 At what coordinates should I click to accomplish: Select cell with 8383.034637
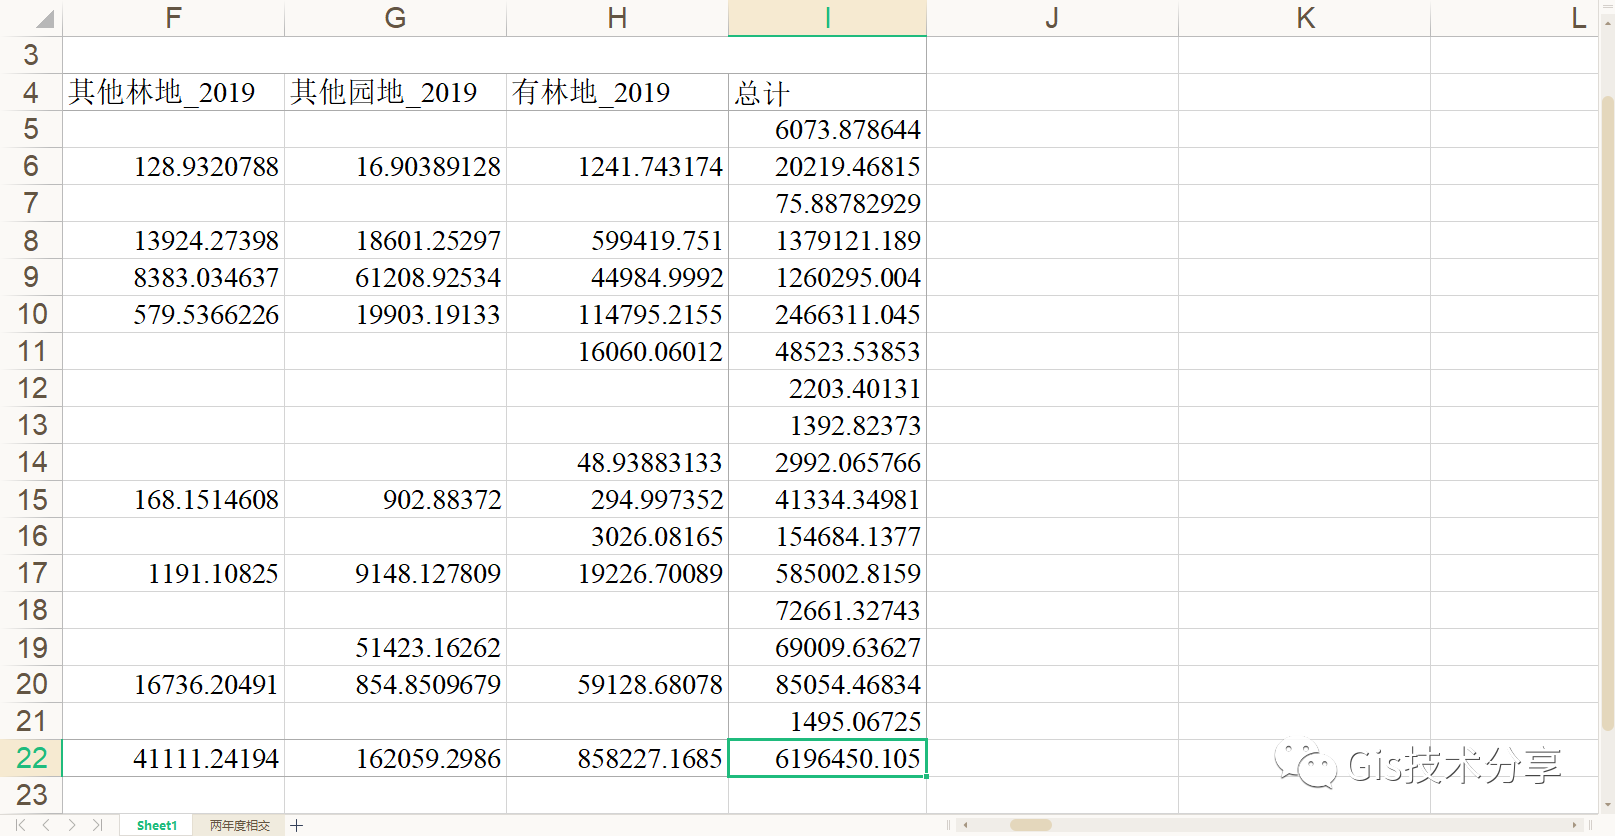pos(174,277)
